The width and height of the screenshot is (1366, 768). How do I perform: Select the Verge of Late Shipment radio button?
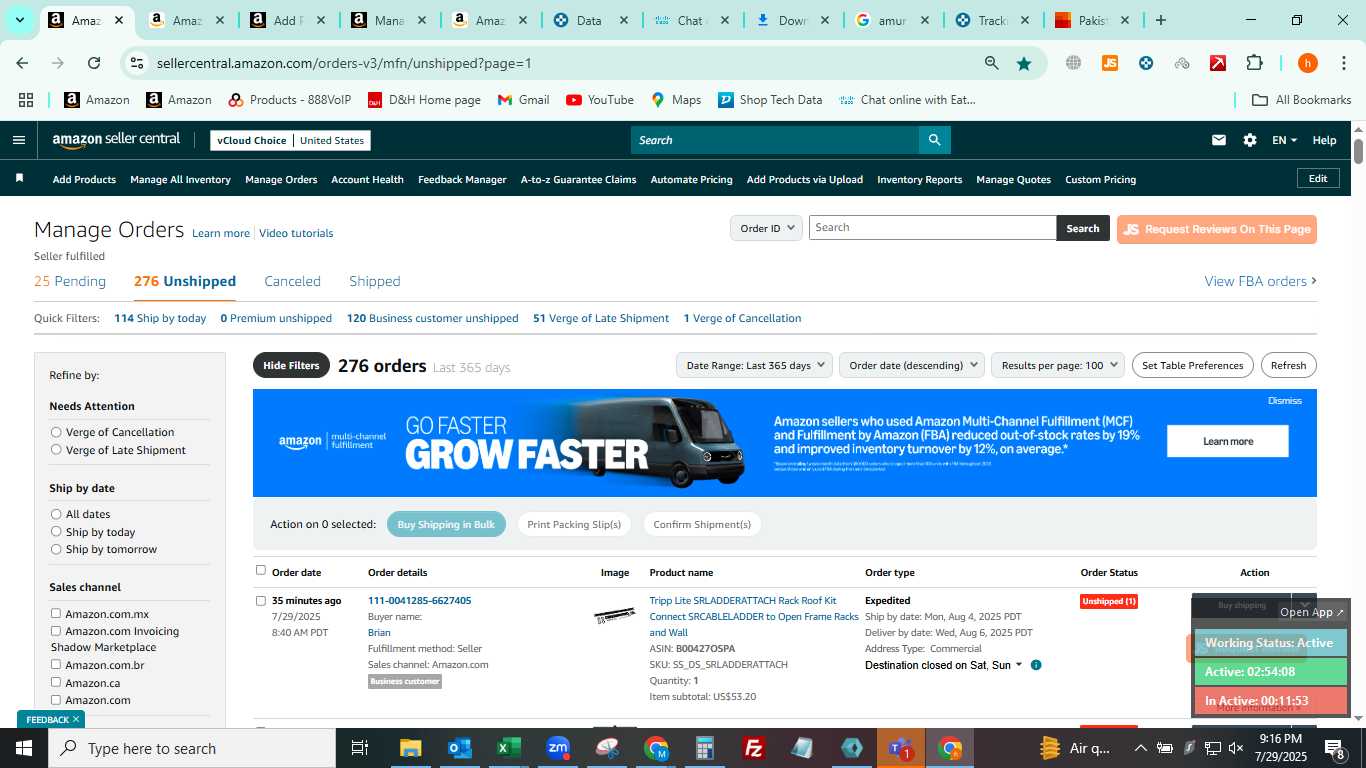click(56, 450)
